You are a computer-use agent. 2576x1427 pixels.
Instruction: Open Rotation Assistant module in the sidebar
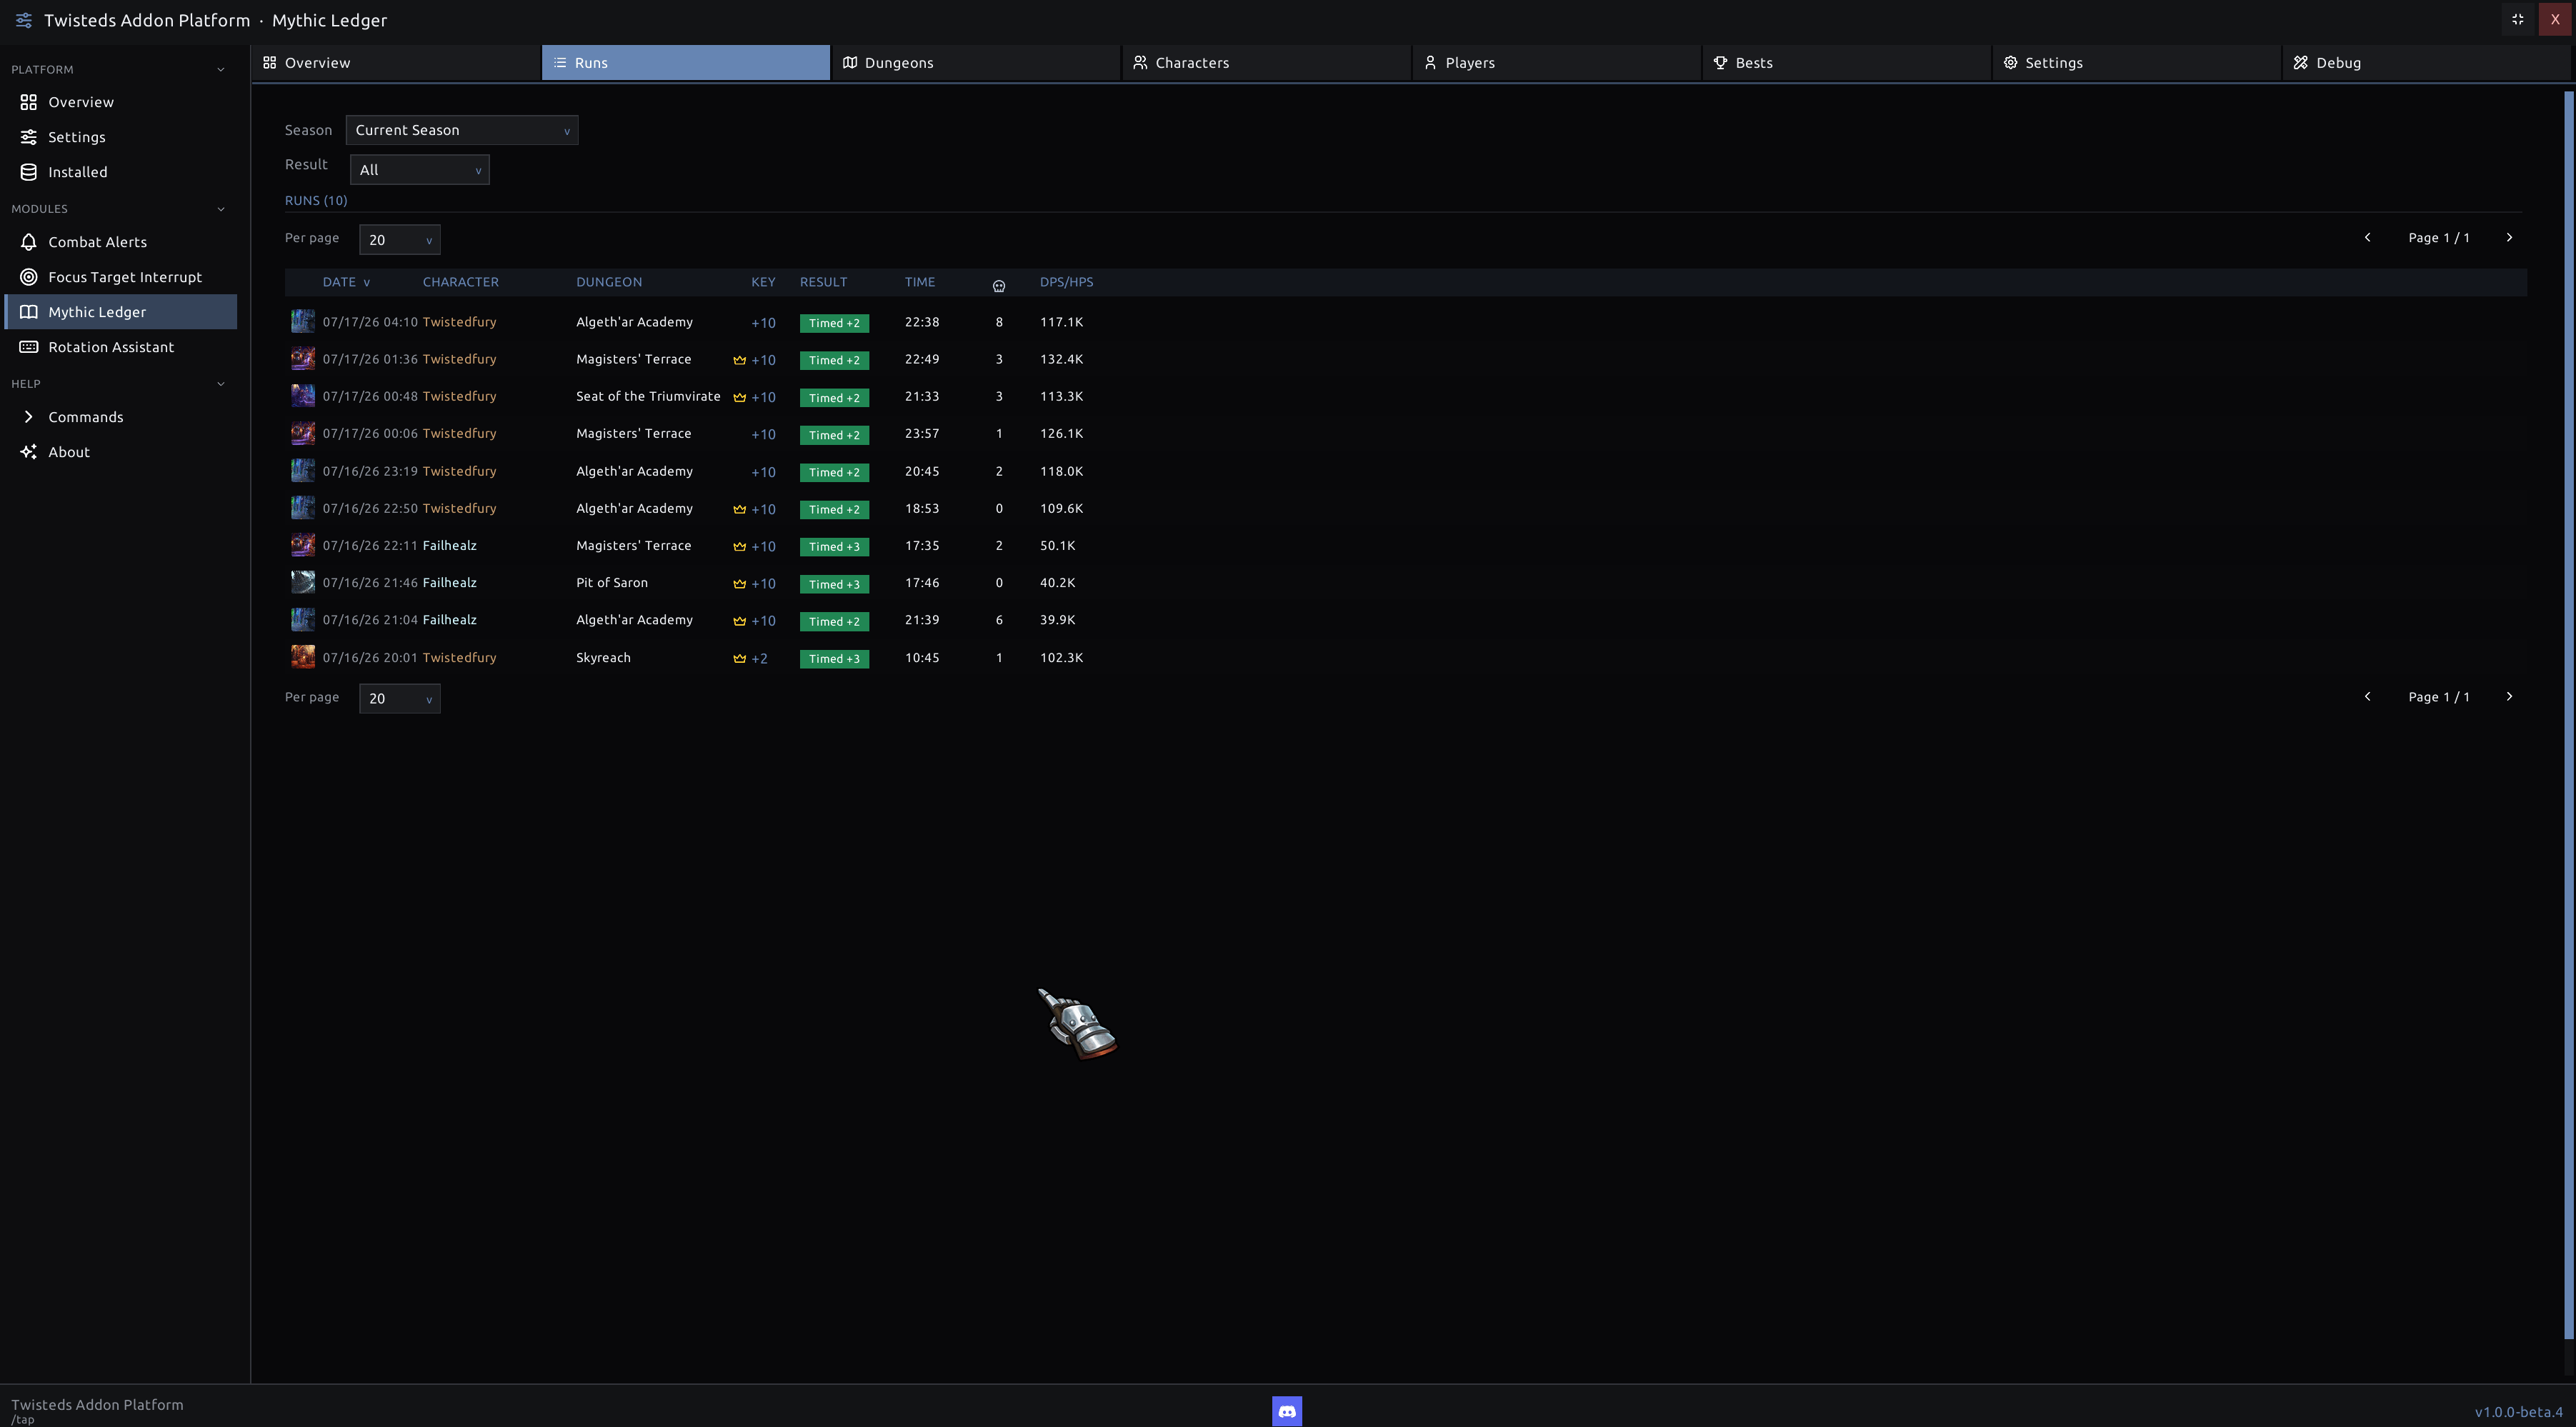pyautogui.click(x=121, y=347)
